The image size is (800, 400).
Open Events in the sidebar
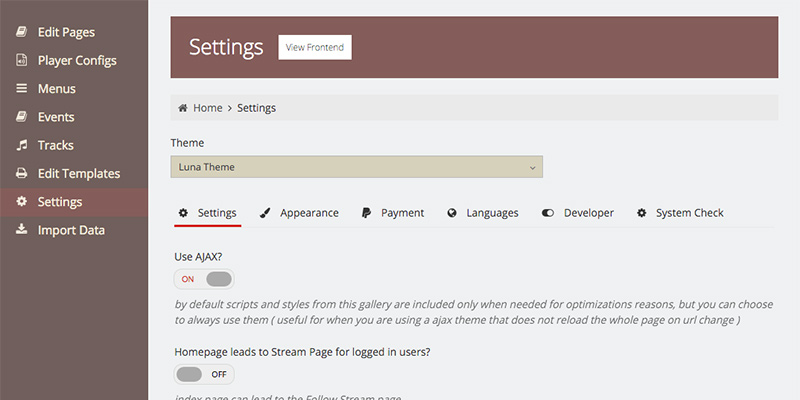pos(56,117)
